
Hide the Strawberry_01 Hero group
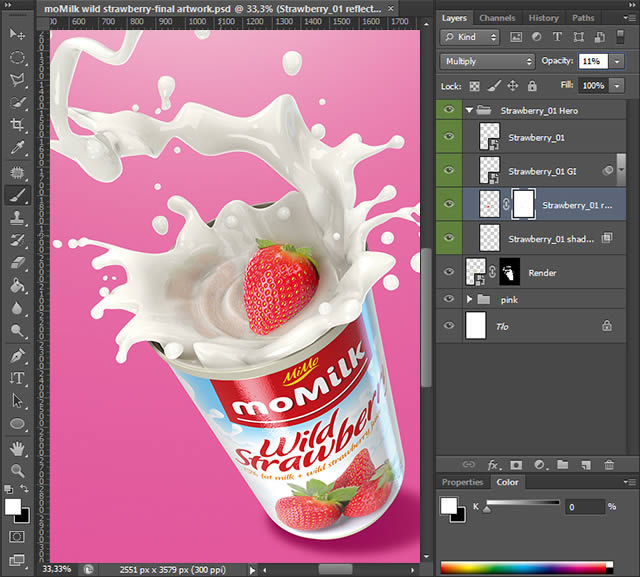pyautogui.click(x=449, y=109)
